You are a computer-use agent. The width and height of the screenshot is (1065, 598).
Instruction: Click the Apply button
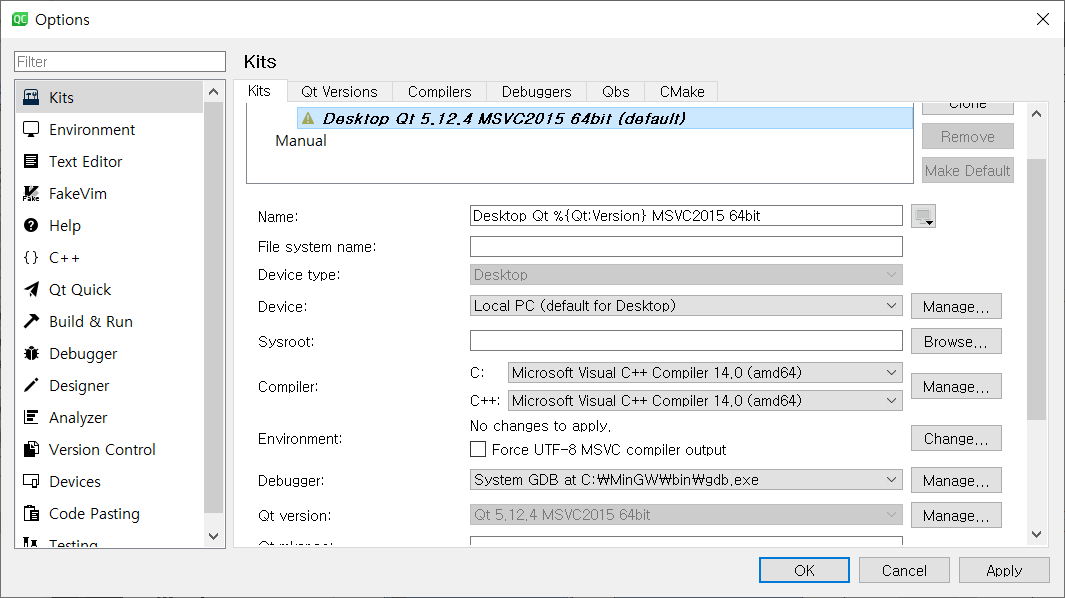point(1004,570)
